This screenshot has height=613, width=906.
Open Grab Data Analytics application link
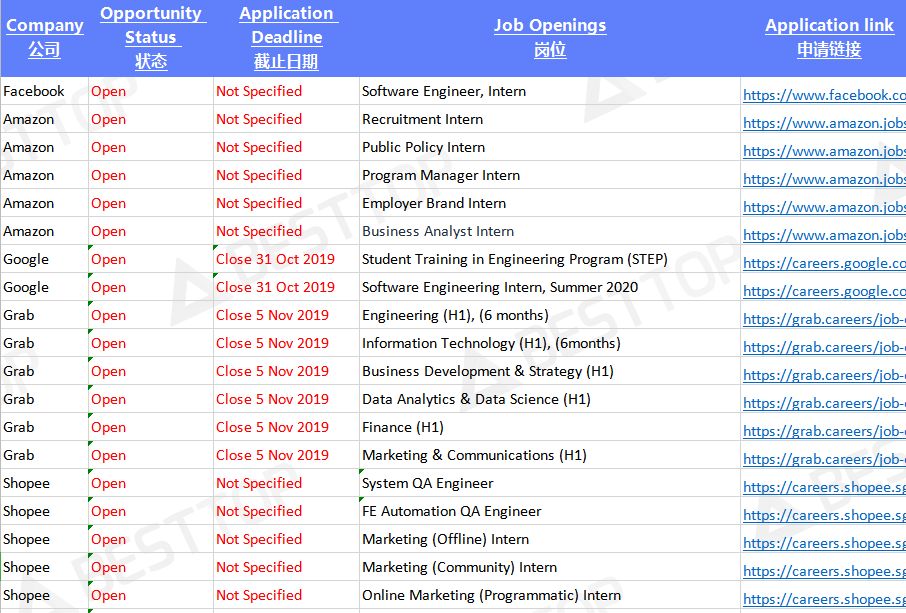[824, 403]
